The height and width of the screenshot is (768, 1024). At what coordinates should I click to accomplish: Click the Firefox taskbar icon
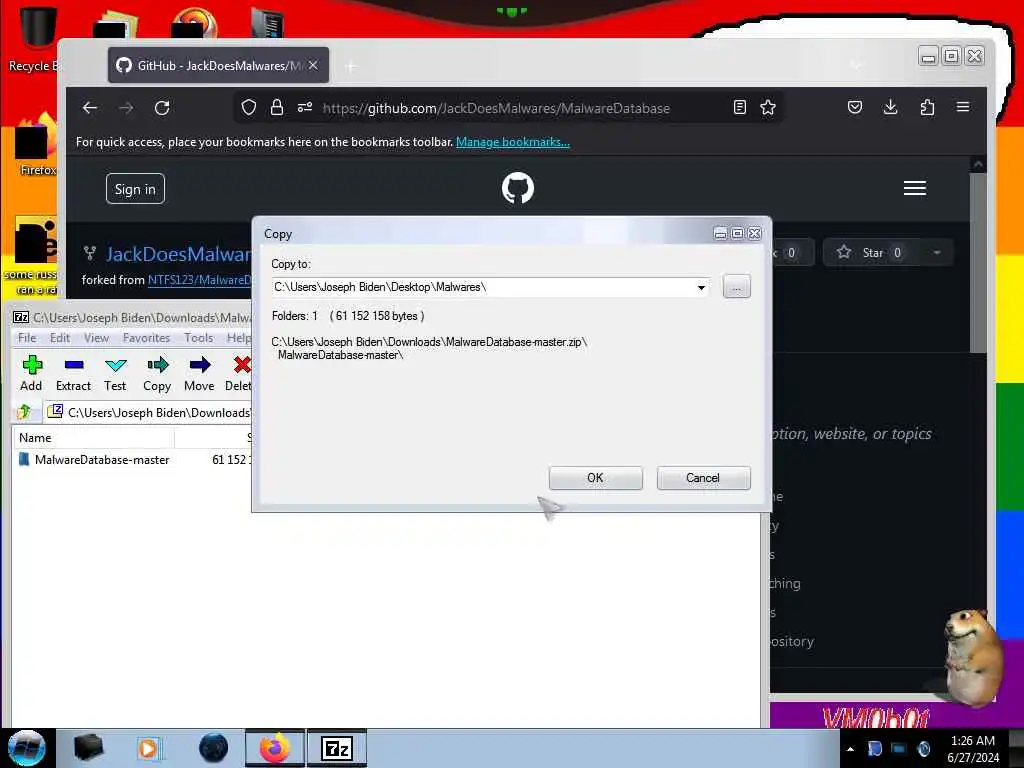point(275,748)
